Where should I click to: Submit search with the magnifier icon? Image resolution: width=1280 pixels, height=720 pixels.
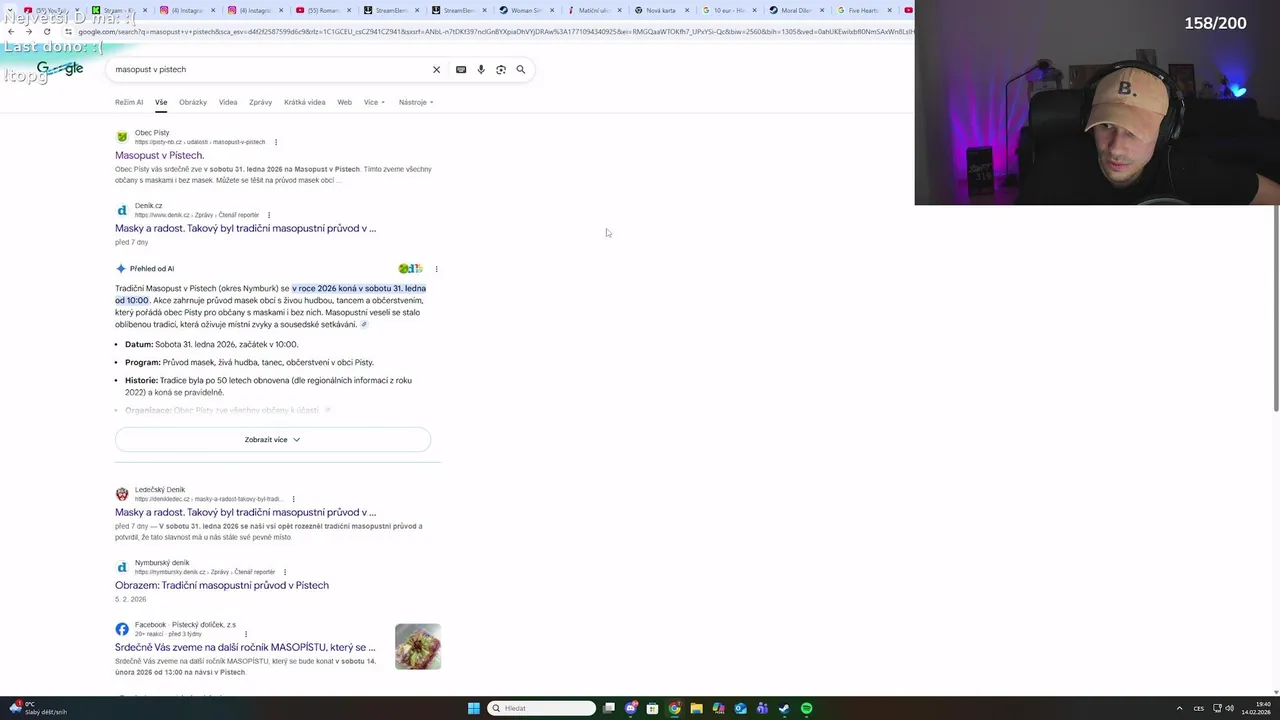521,70
